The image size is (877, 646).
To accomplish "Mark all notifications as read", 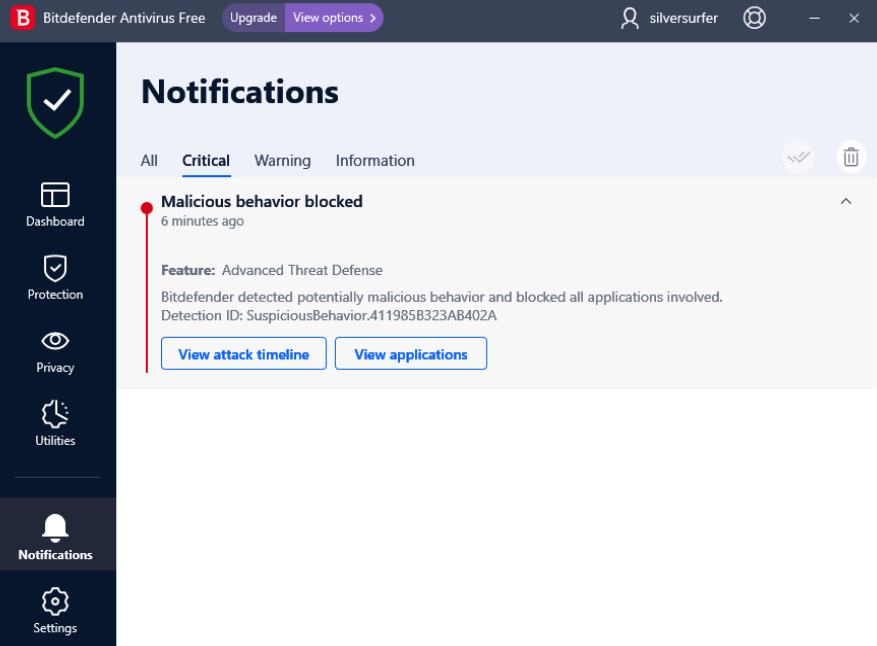I will pyautogui.click(x=797, y=157).
